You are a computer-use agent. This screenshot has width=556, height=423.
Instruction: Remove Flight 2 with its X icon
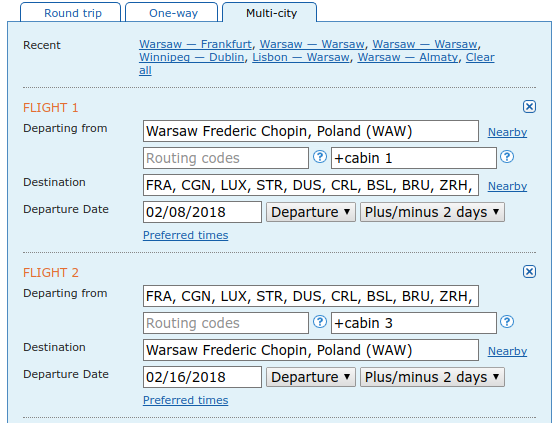tap(529, 272)
